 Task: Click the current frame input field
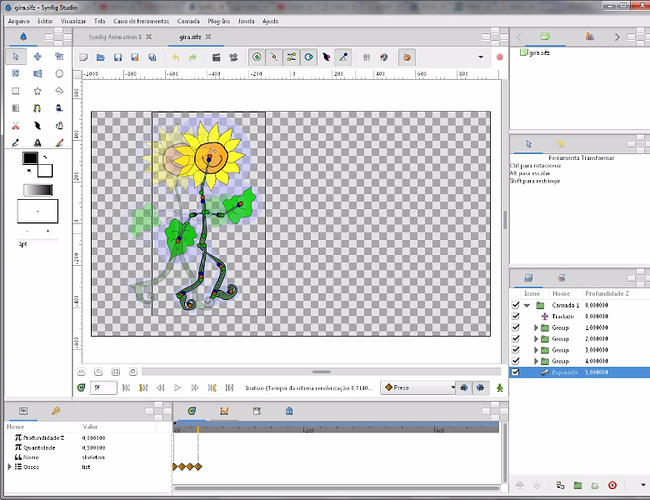pyautogui.click(x=104, y=387)
